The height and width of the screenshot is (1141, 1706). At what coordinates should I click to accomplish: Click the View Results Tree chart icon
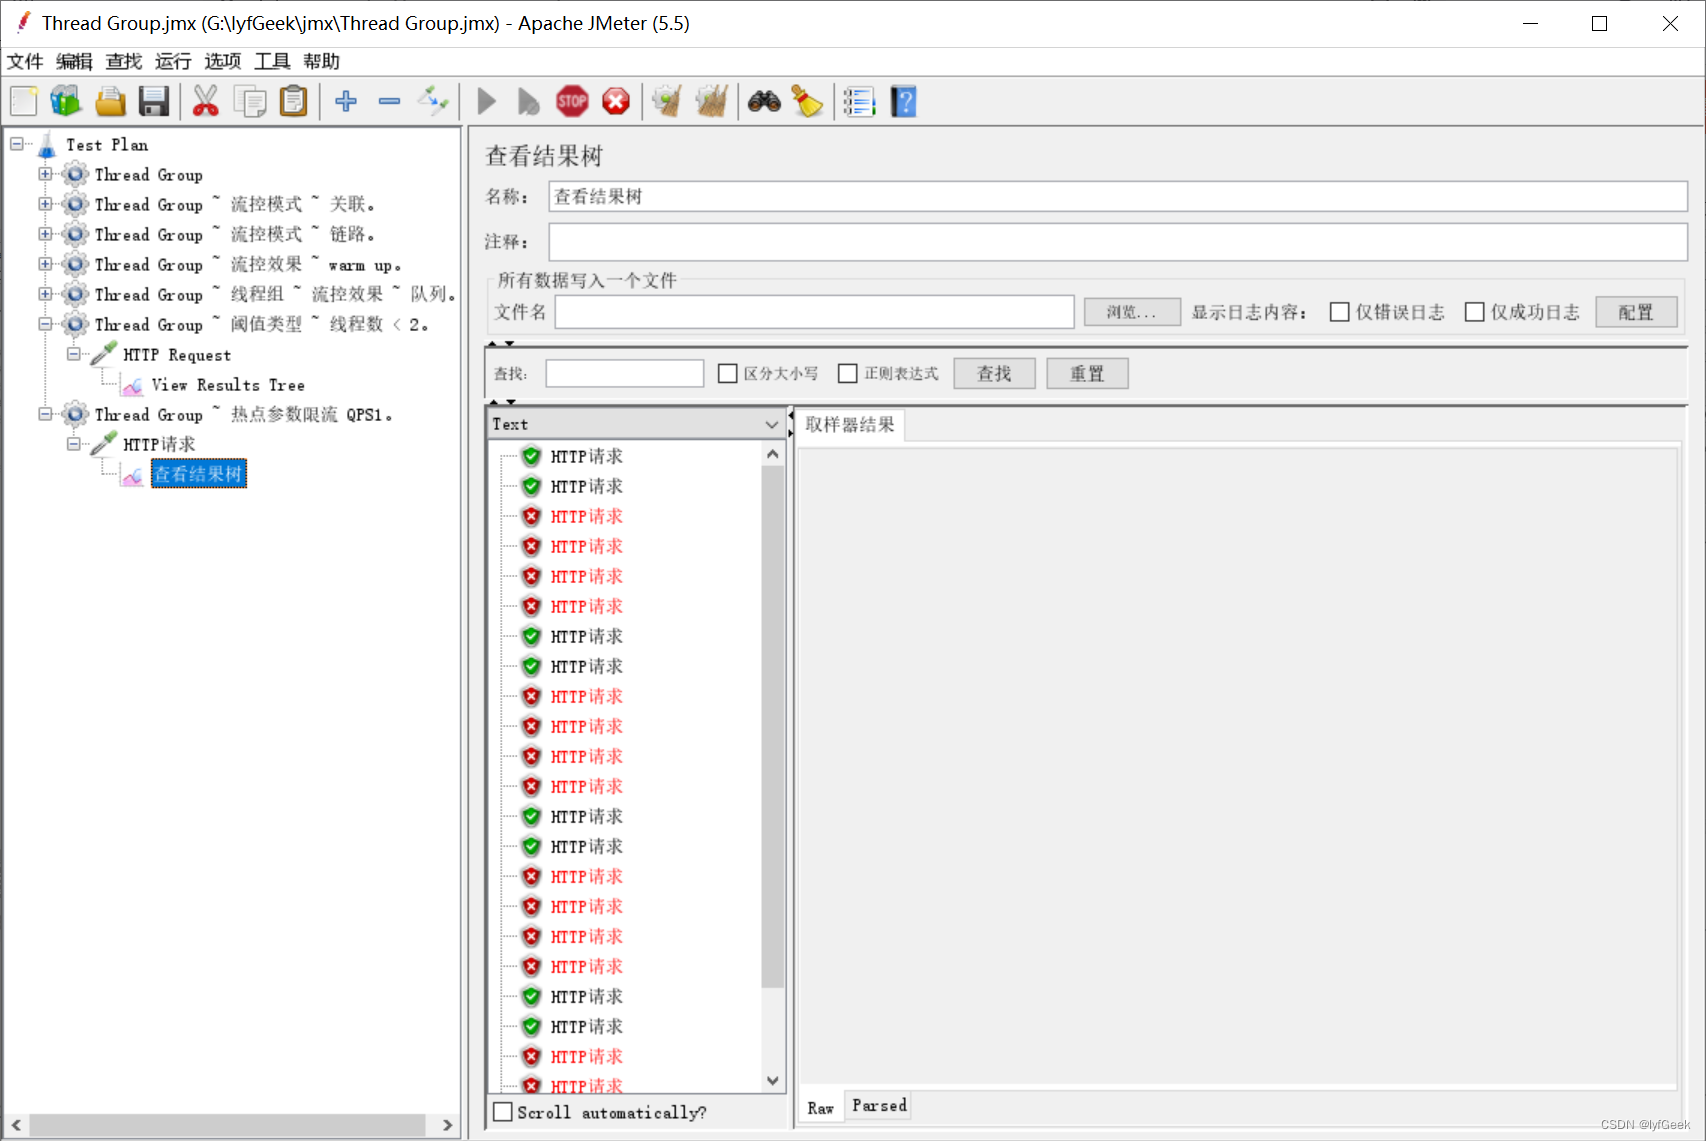[132, 386]
